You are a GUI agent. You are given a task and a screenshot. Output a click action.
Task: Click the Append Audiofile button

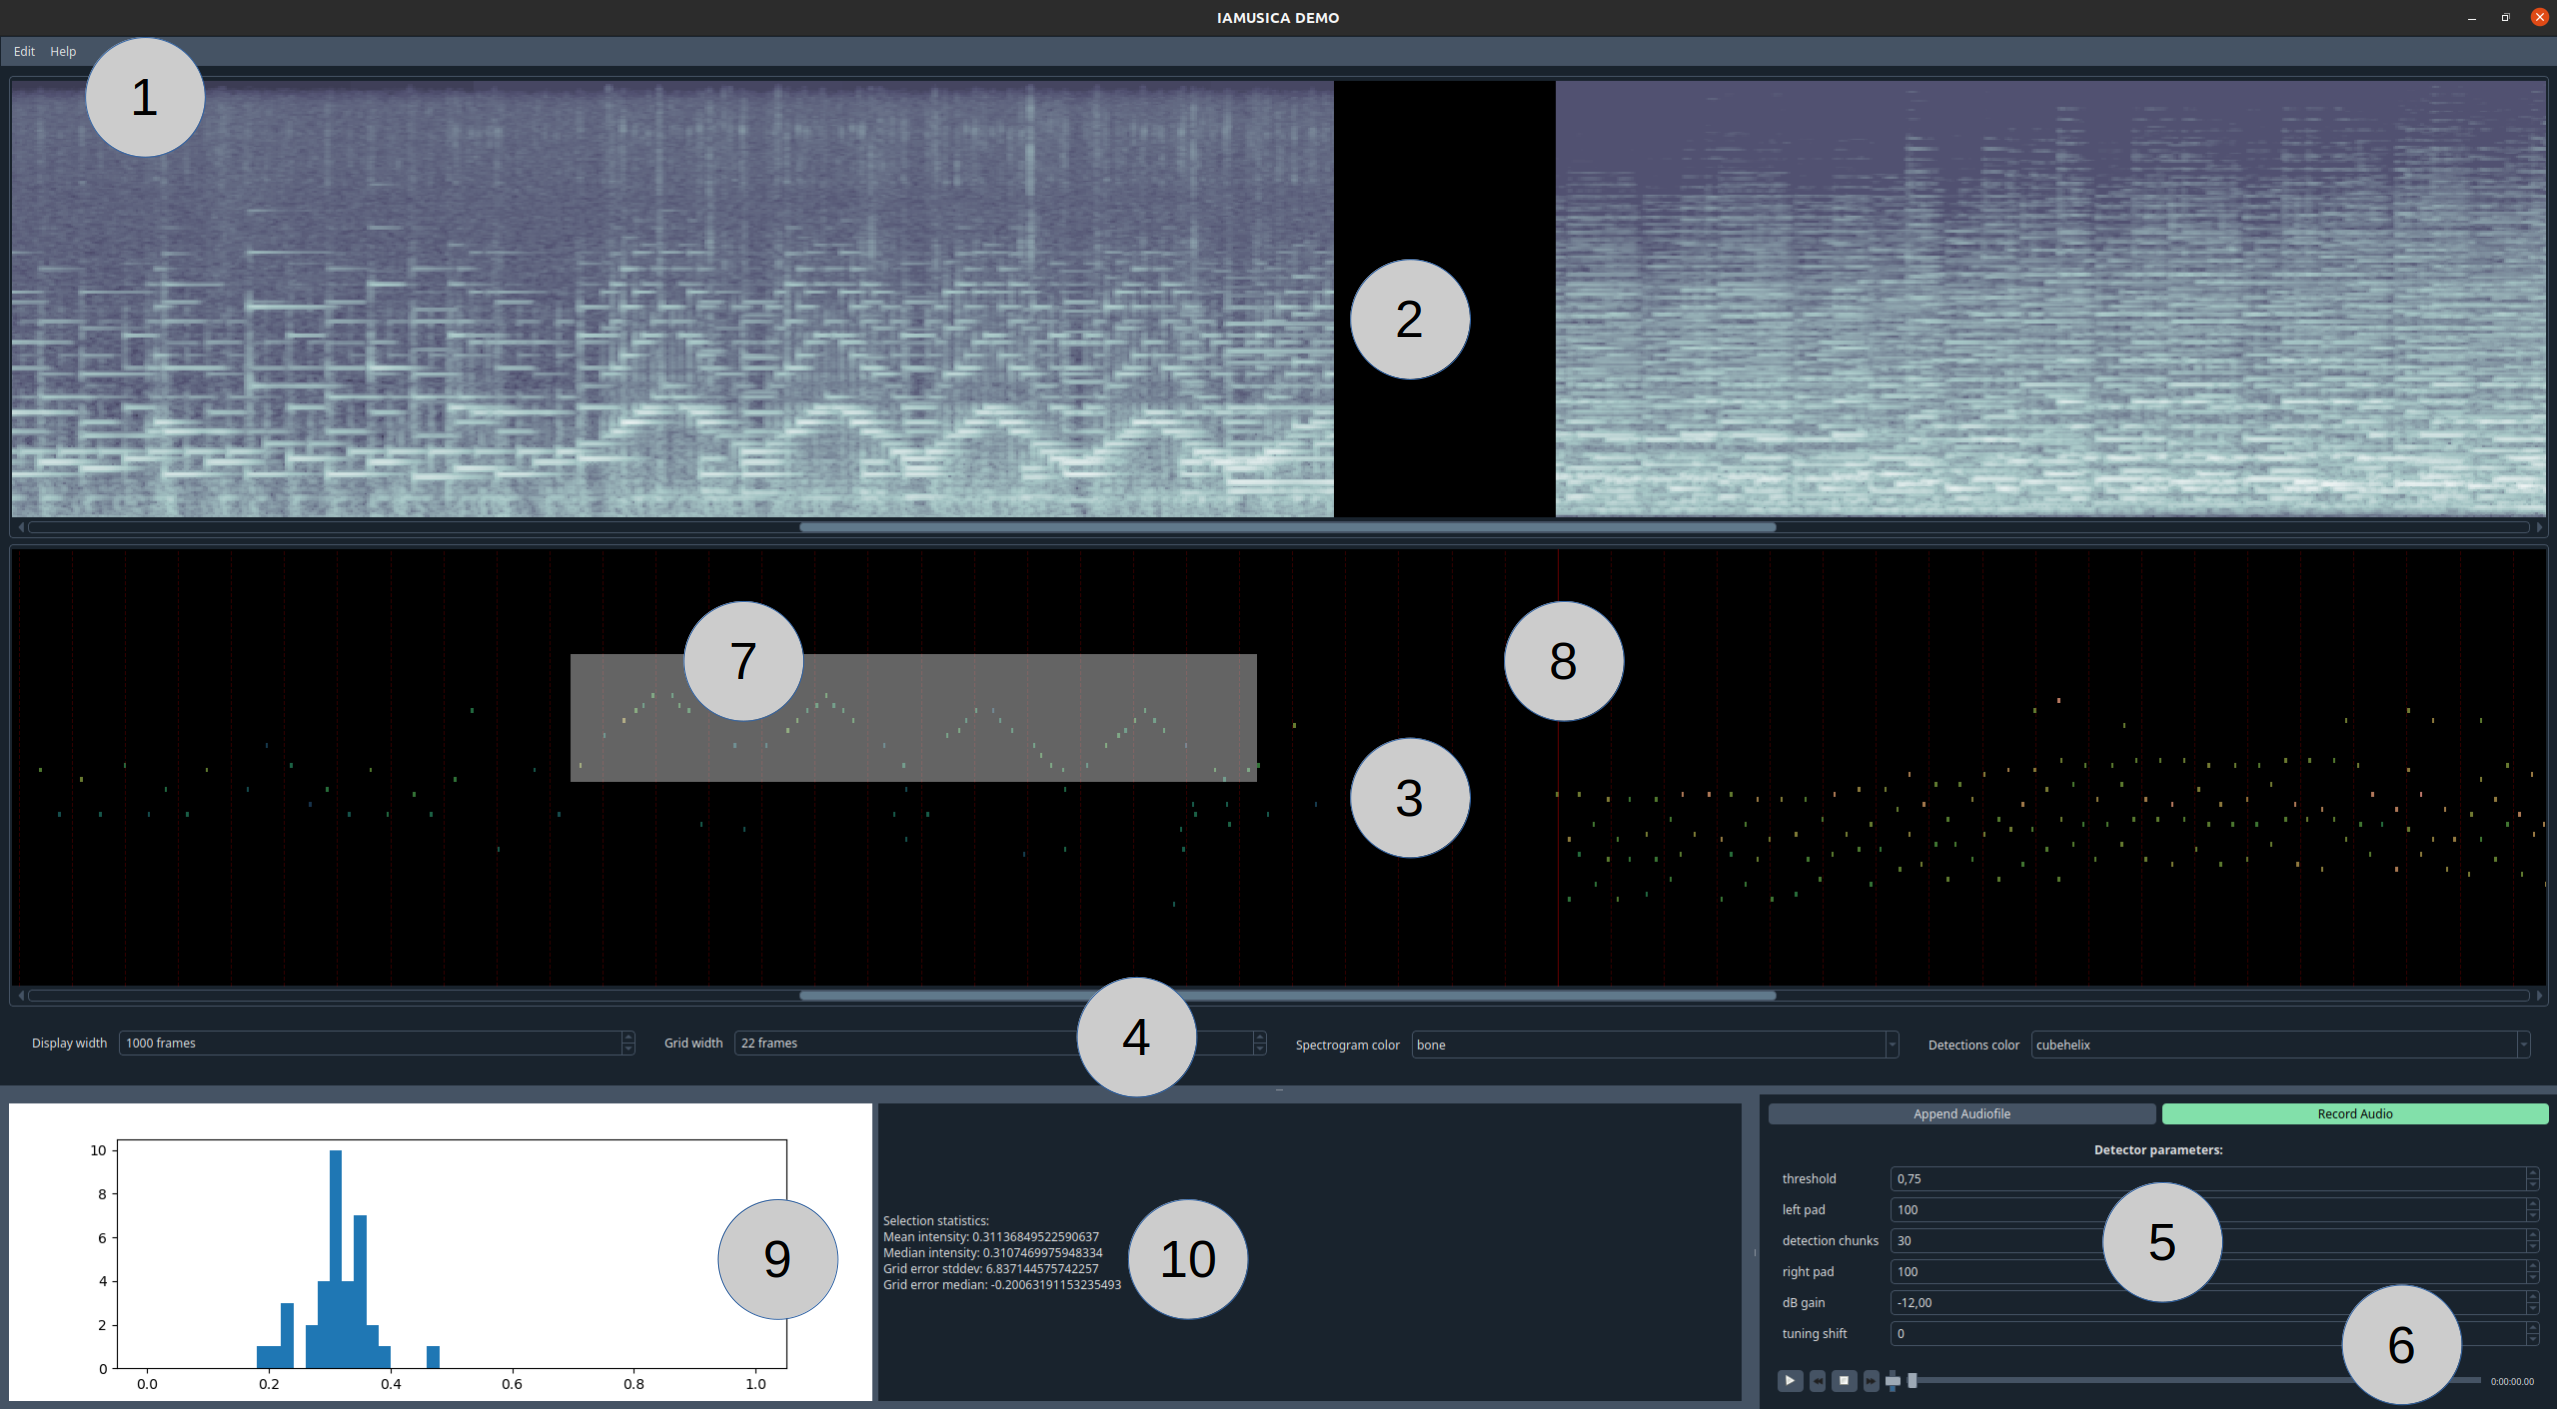[x=1961, y=1114]
